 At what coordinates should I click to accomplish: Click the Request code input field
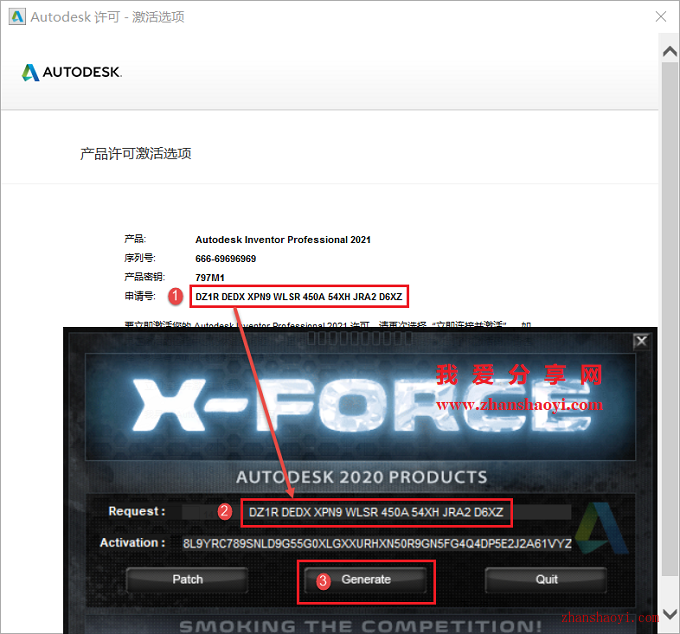376,512
